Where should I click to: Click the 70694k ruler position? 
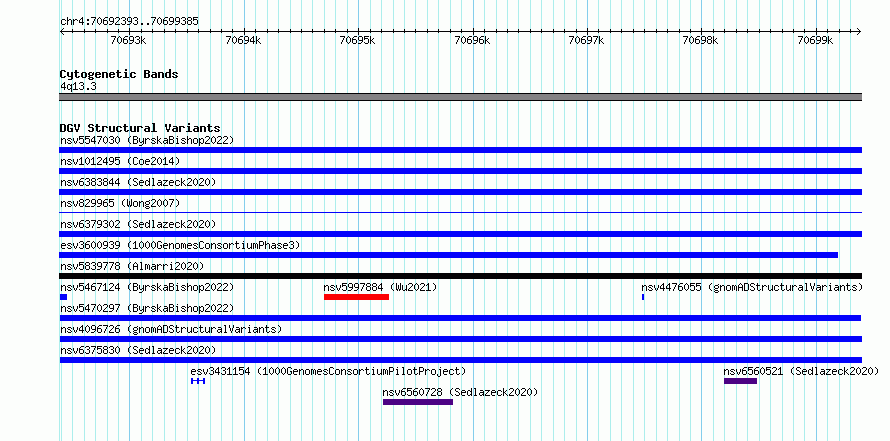(244, 40)
